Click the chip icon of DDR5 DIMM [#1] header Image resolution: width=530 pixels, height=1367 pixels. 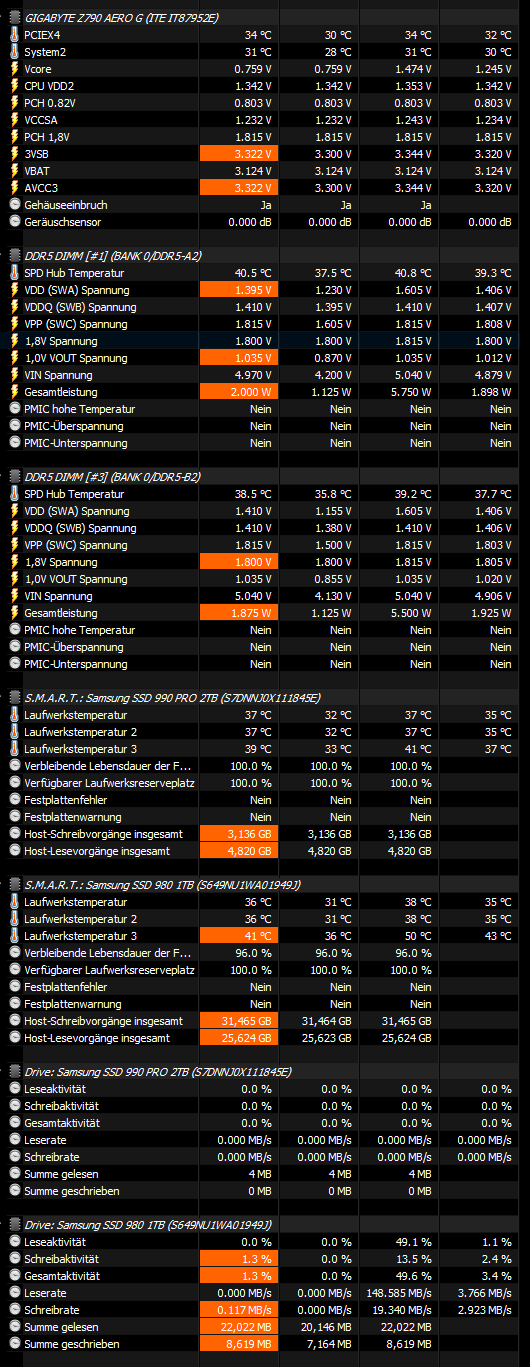pyautogui.click(x=15, y=256)
